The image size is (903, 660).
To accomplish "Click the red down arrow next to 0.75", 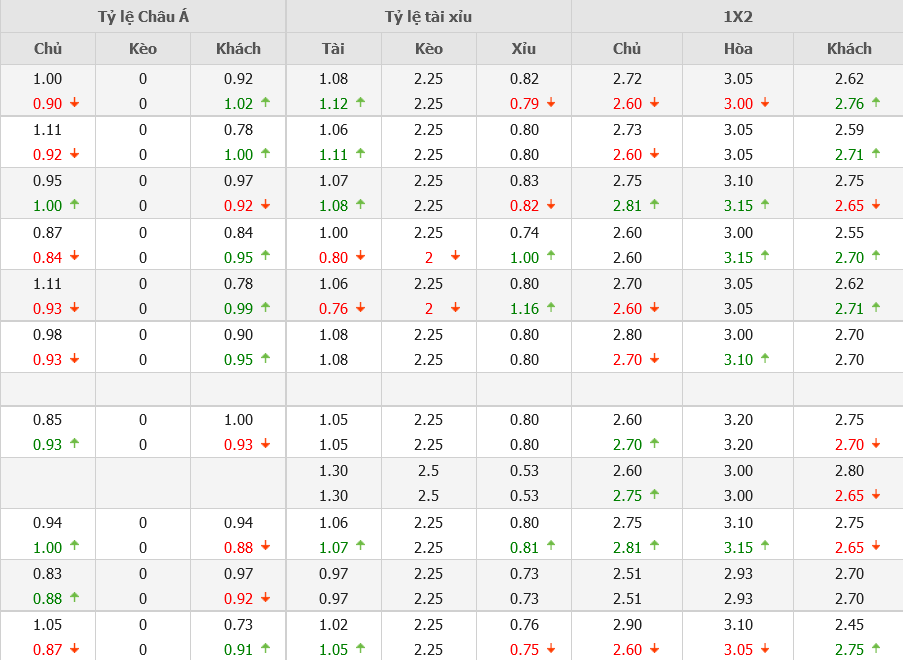I will 551,649.
